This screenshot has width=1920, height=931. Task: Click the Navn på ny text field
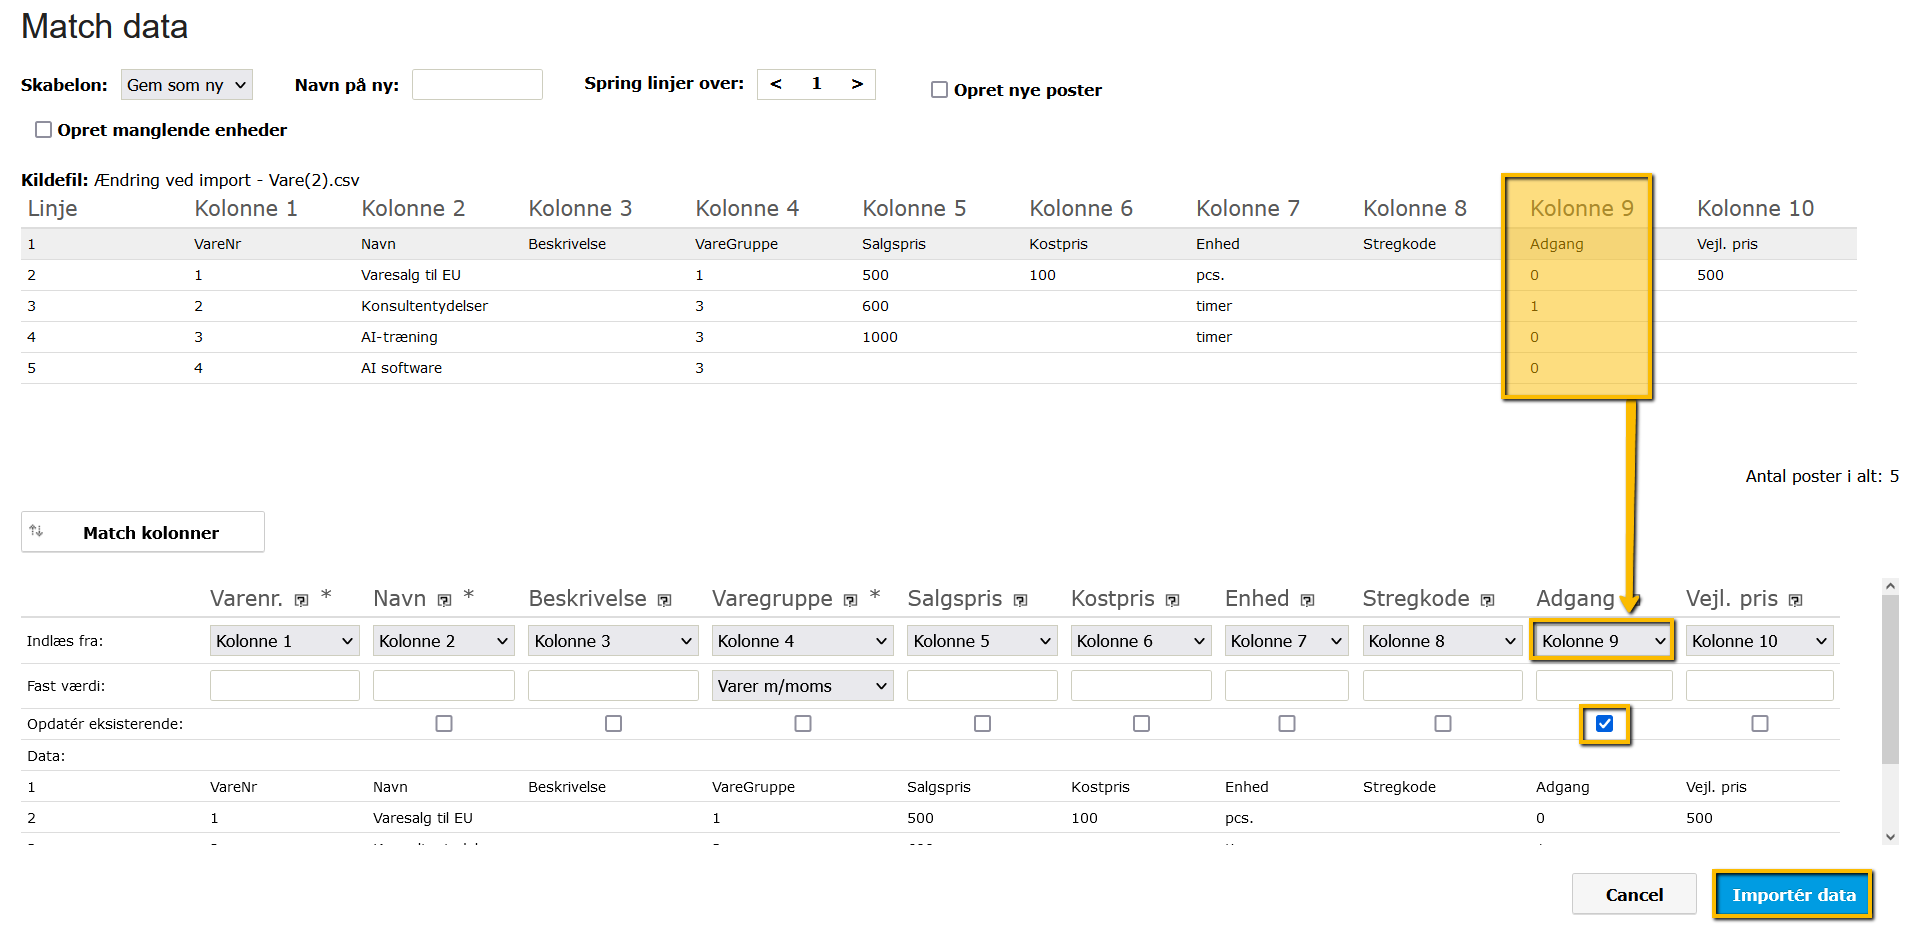pos(477,85)
